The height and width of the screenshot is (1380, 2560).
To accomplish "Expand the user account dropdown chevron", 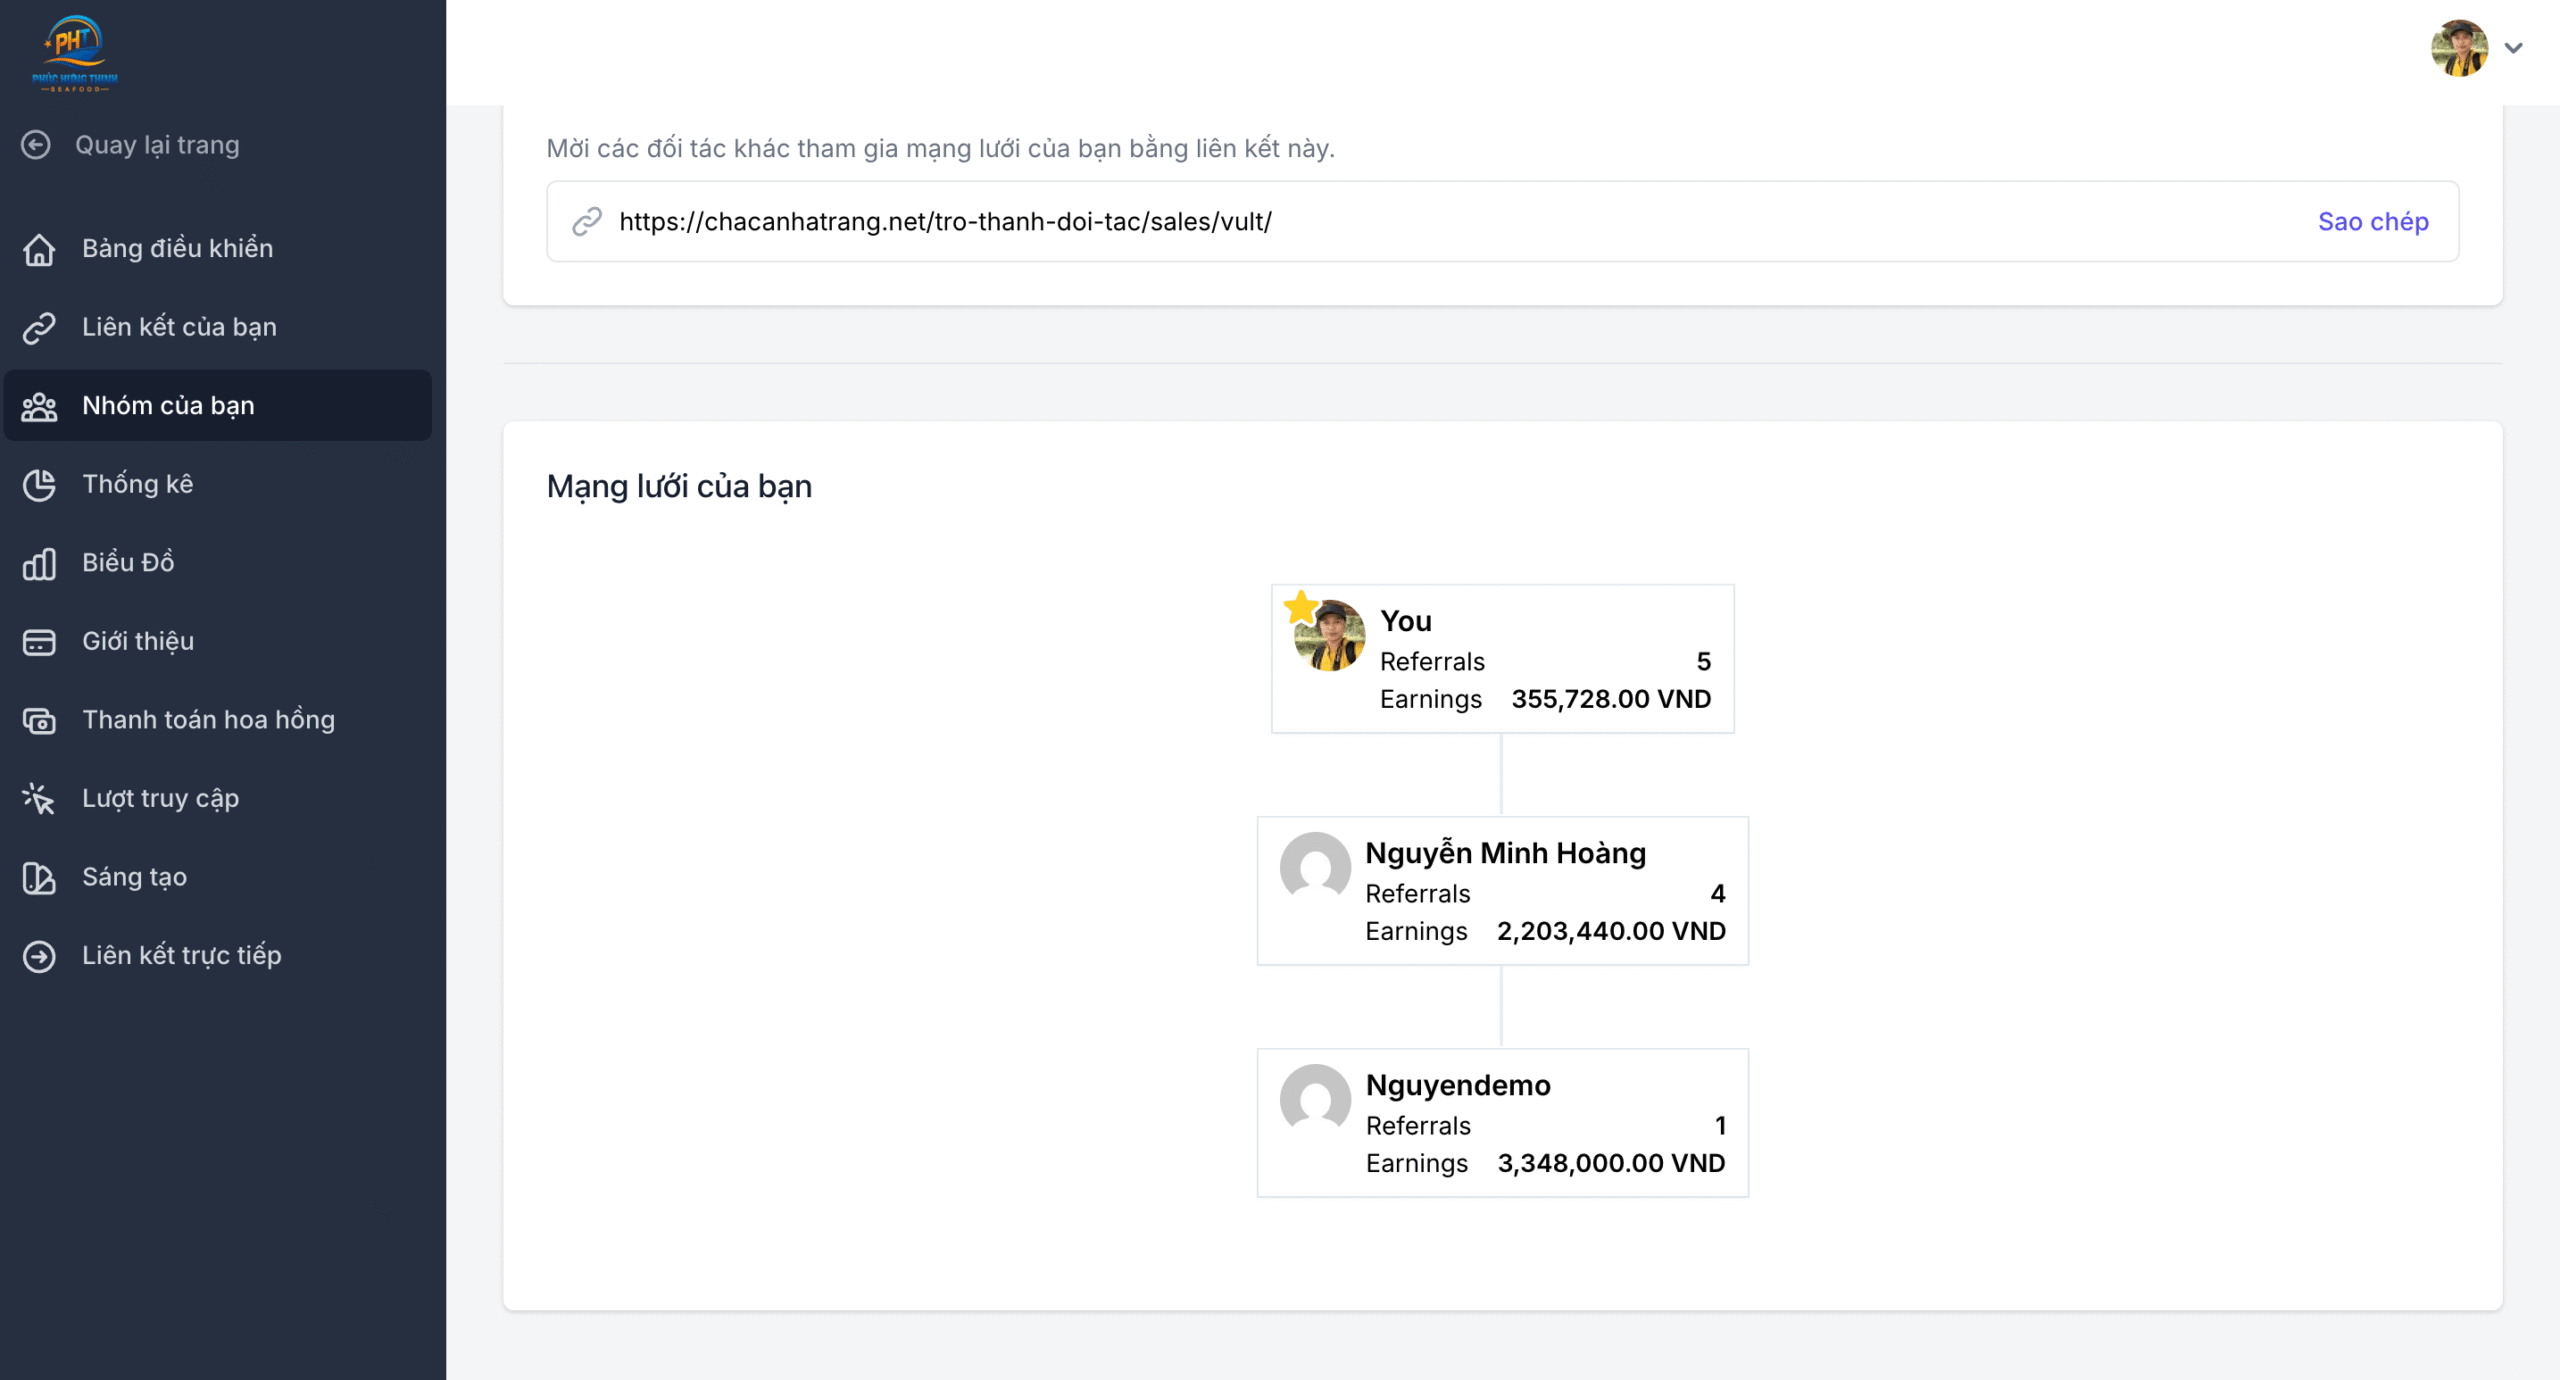I will pos(2513,48).
